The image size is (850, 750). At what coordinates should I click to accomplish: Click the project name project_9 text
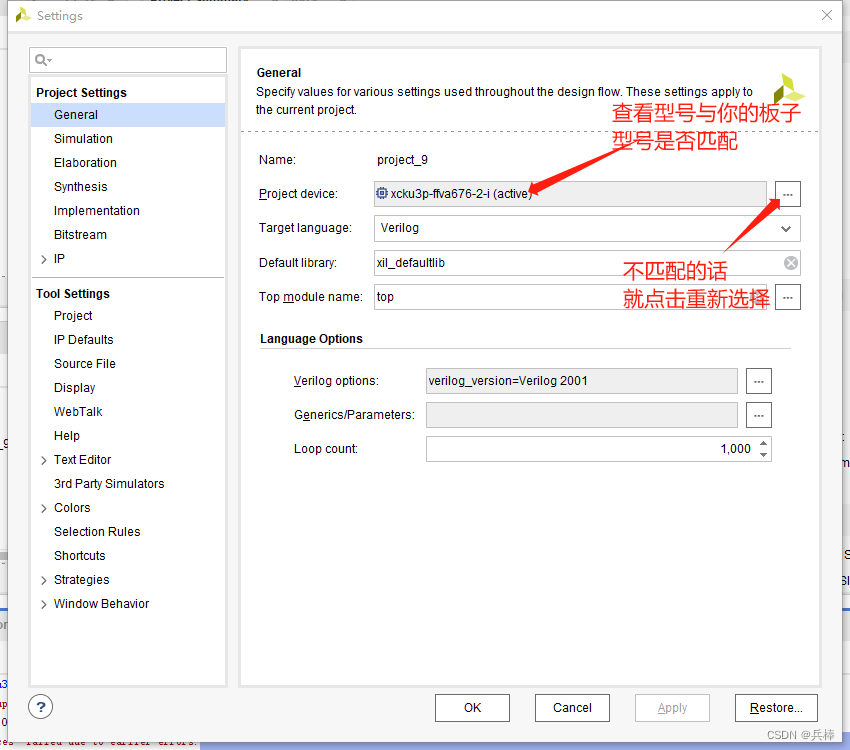[x=402, y=160]
